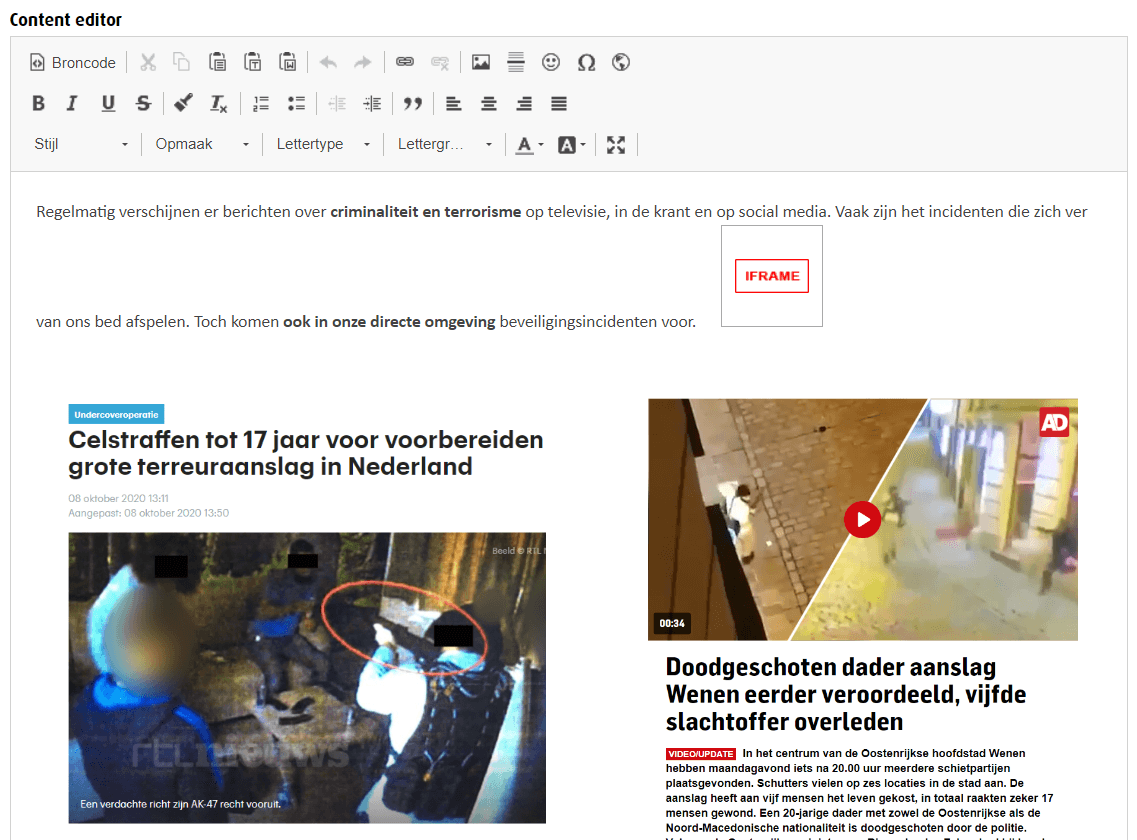This screenshot has width=1137, height=840.
Task: Insert an IFrame via globe icon
Action: 621,62
